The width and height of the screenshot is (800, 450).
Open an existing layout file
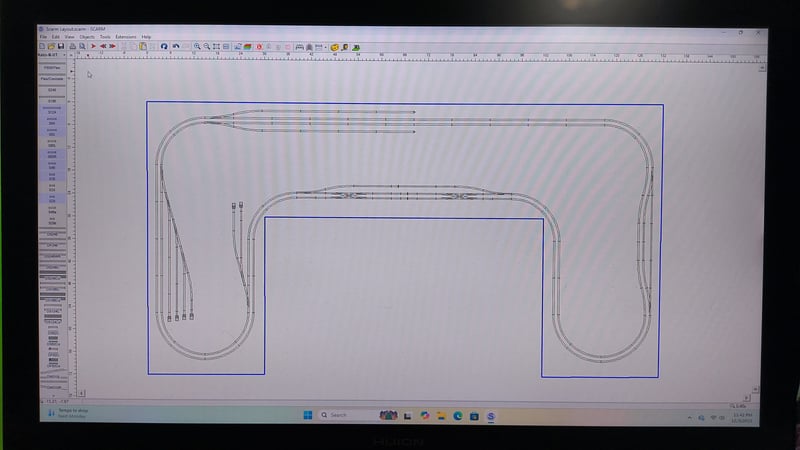52,46
